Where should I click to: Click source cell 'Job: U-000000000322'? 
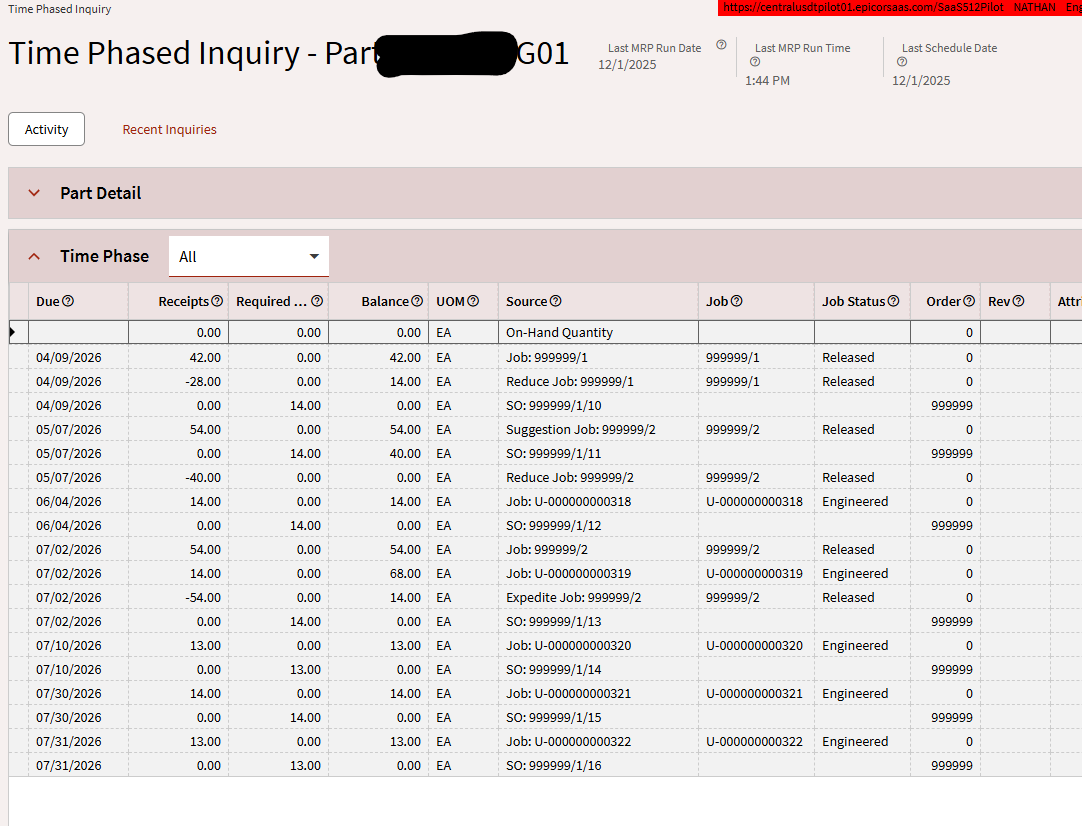[598, 741]
